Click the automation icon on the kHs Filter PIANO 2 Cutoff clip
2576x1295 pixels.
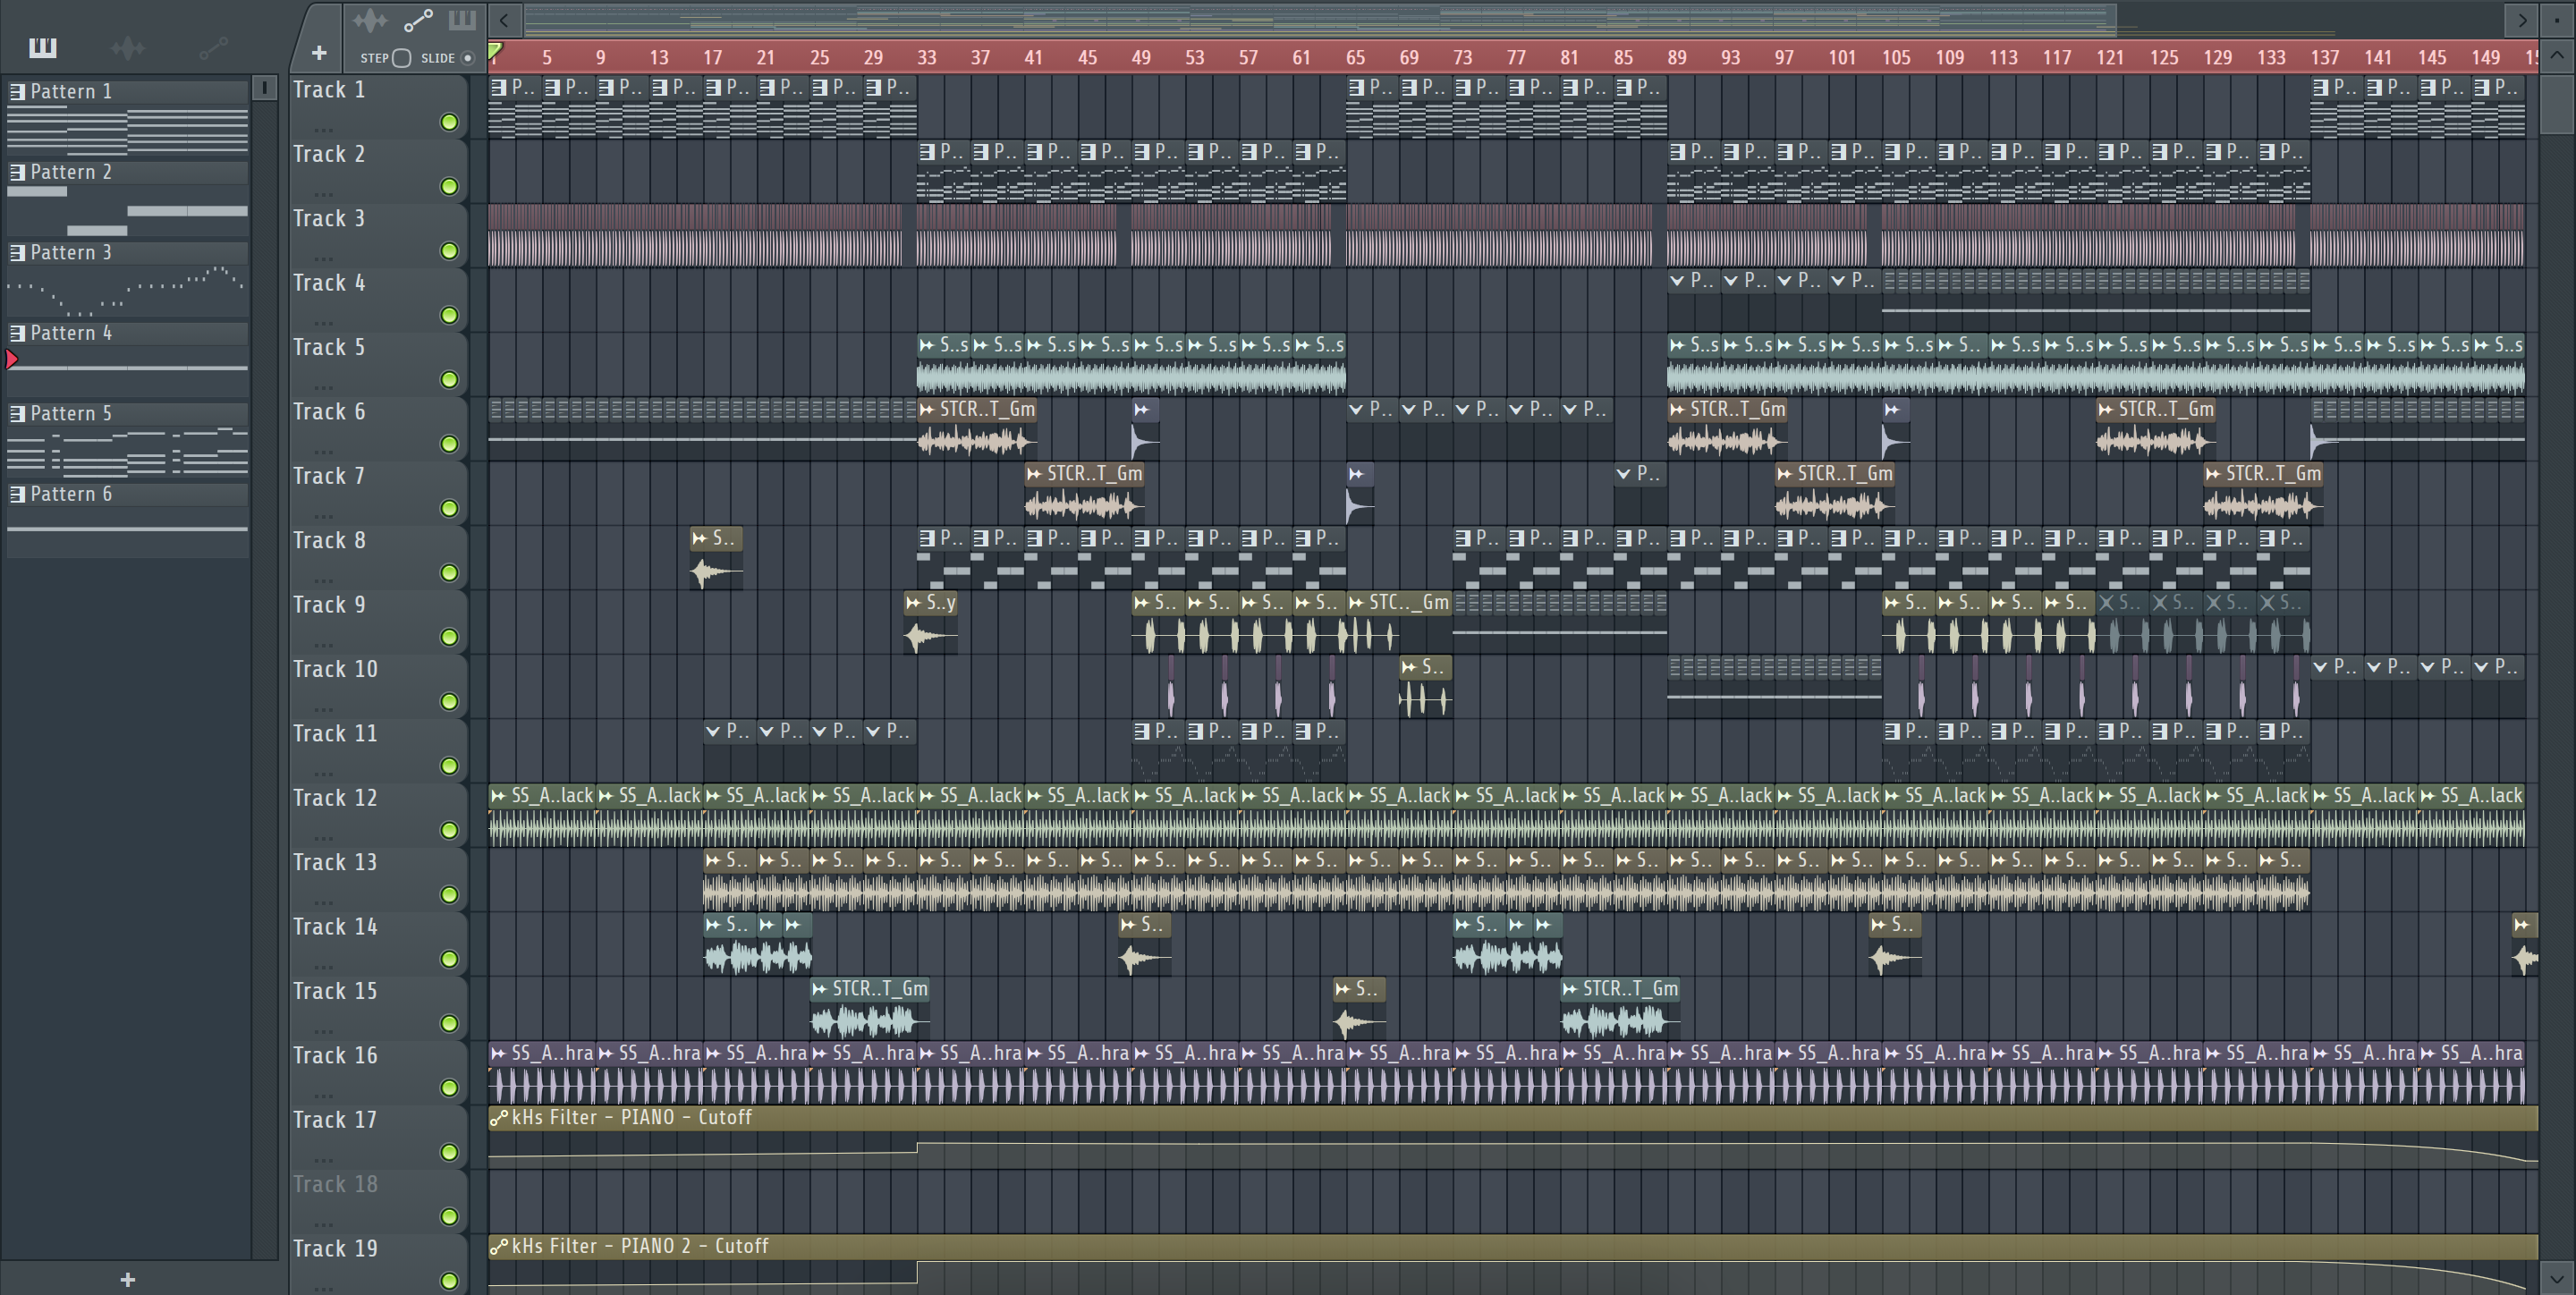click(x=498, y=1247)
